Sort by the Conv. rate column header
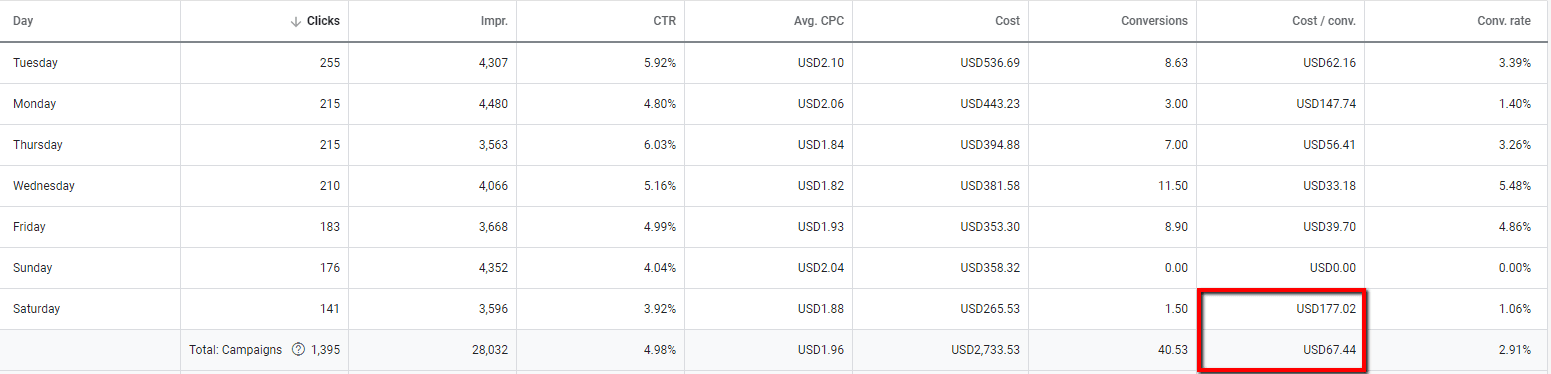Screen dimensions: 1551x374 coord(1504,21)
